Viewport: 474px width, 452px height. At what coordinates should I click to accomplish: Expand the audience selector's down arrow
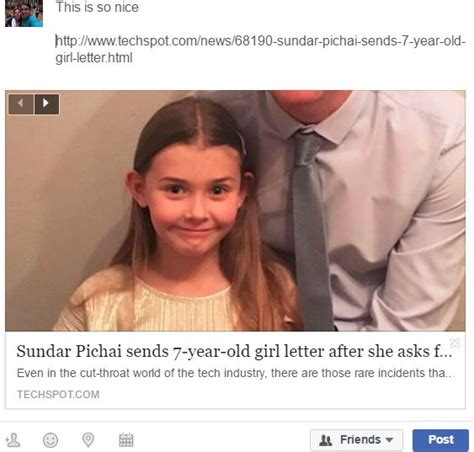point(389,440)
